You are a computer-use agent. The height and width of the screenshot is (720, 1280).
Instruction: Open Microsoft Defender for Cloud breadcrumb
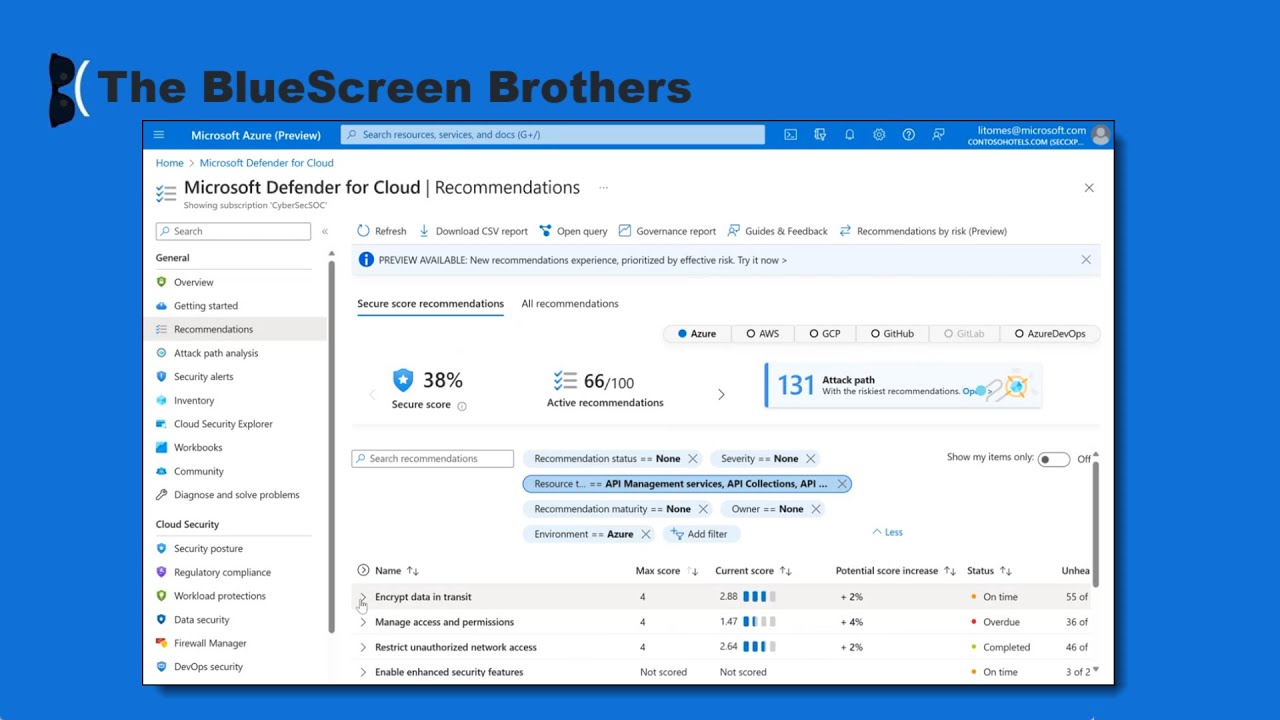click(x=266, y=163)
